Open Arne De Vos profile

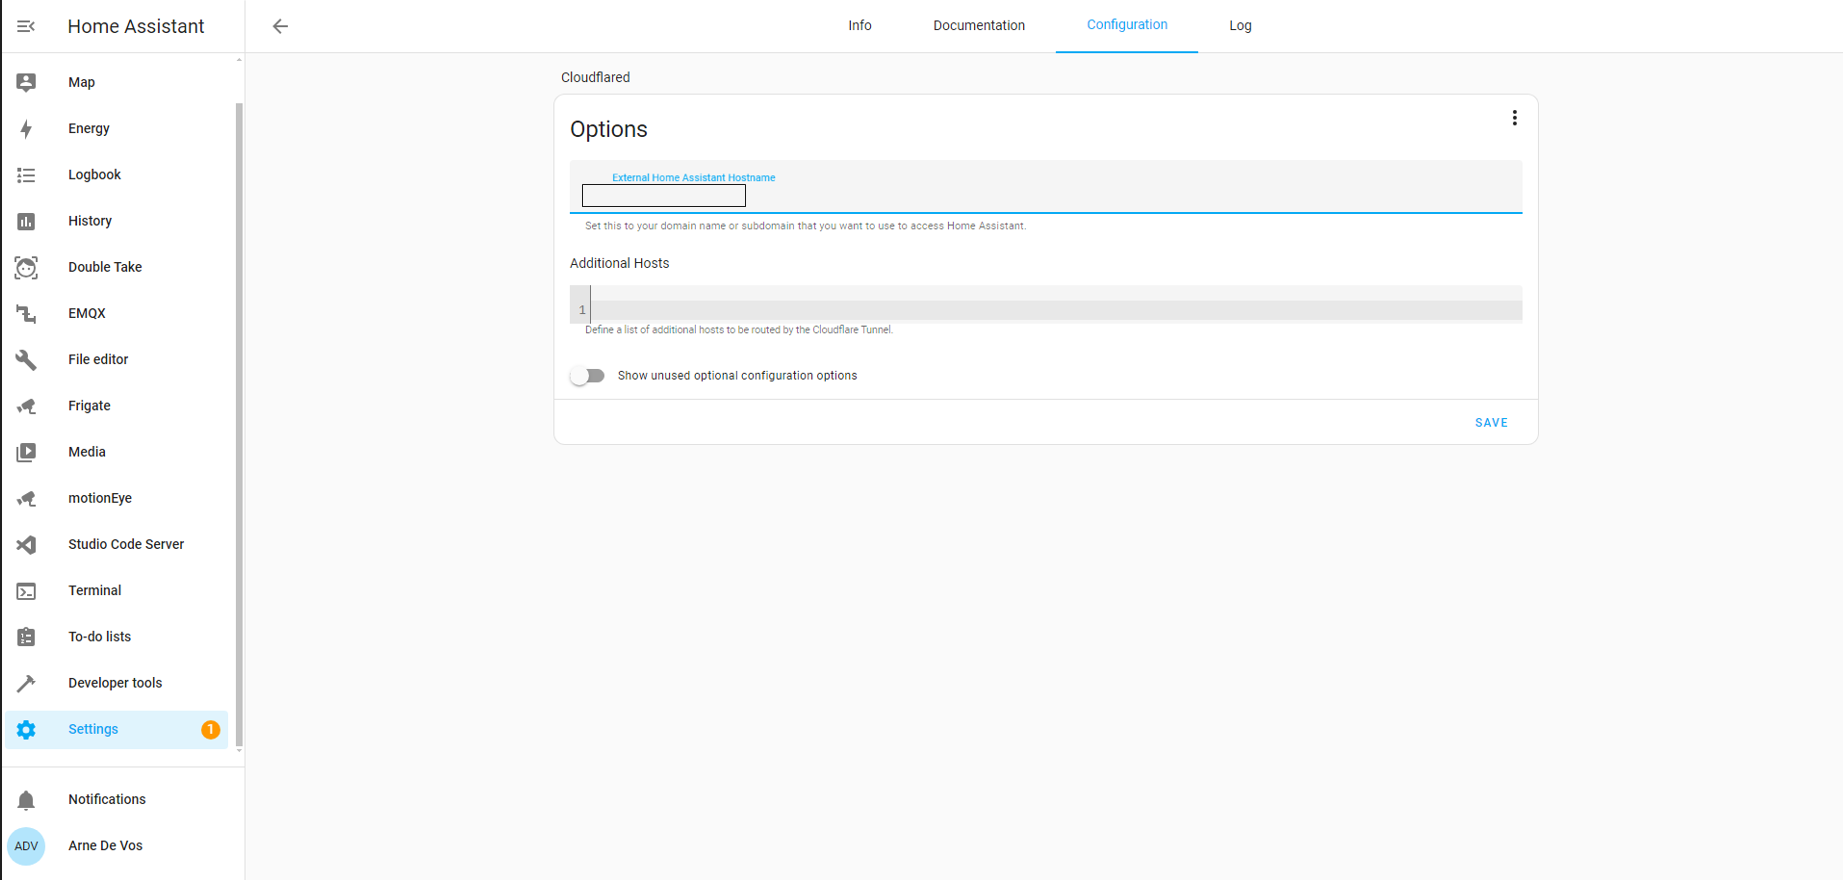116,846
